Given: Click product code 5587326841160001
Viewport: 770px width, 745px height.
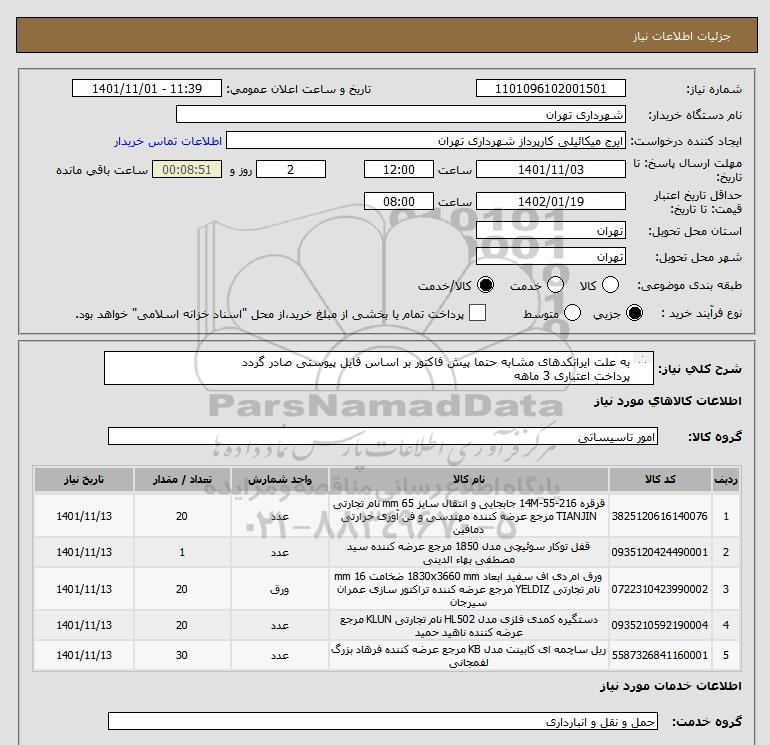Looking at the screenshot, I should click(660, 655).
